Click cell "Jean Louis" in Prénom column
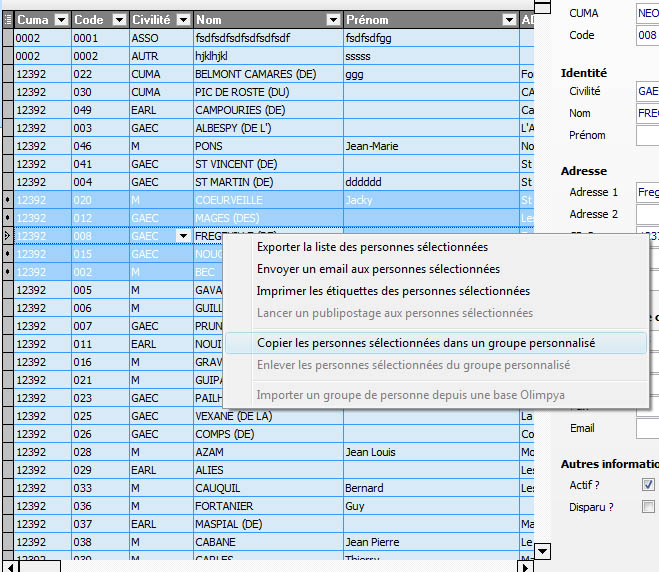 [x=431, y=452]
